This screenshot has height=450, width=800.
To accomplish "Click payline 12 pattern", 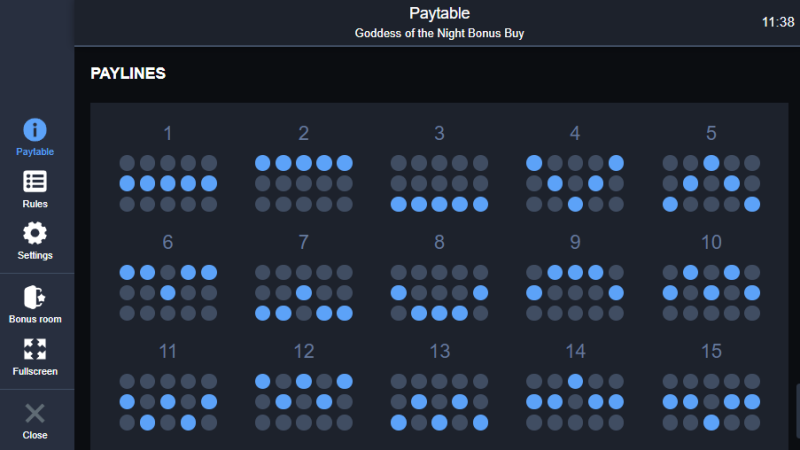I will click(x=304, y=402).
